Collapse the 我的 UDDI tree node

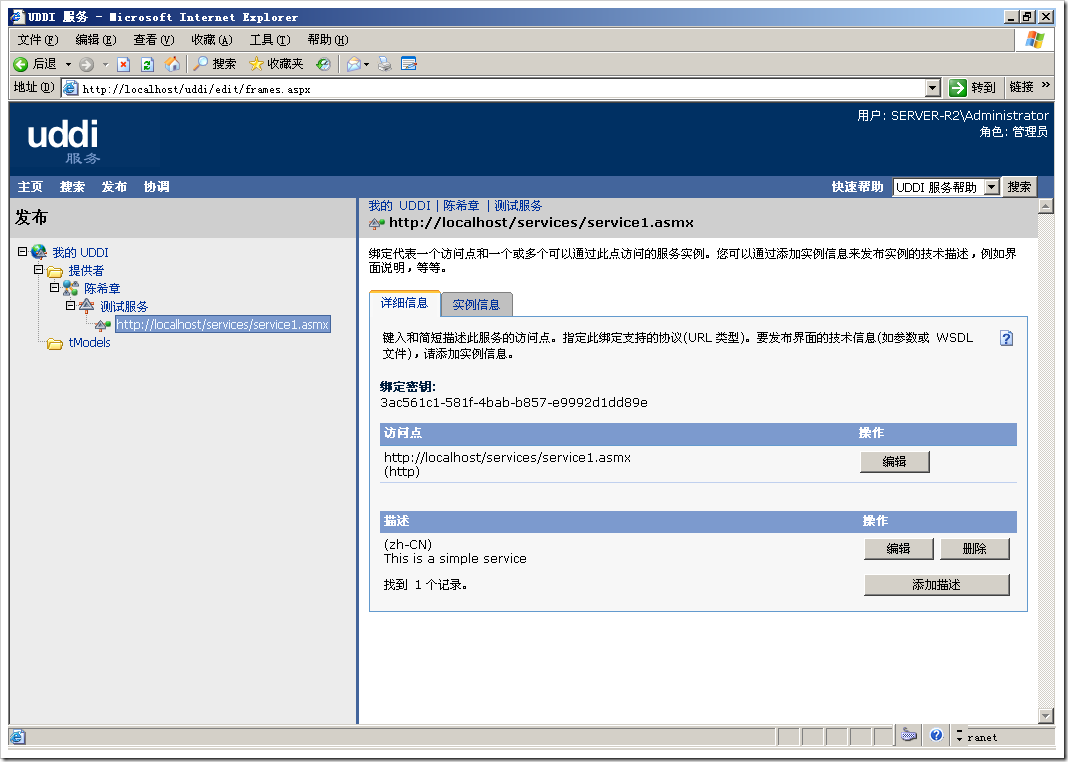(22, 251)
